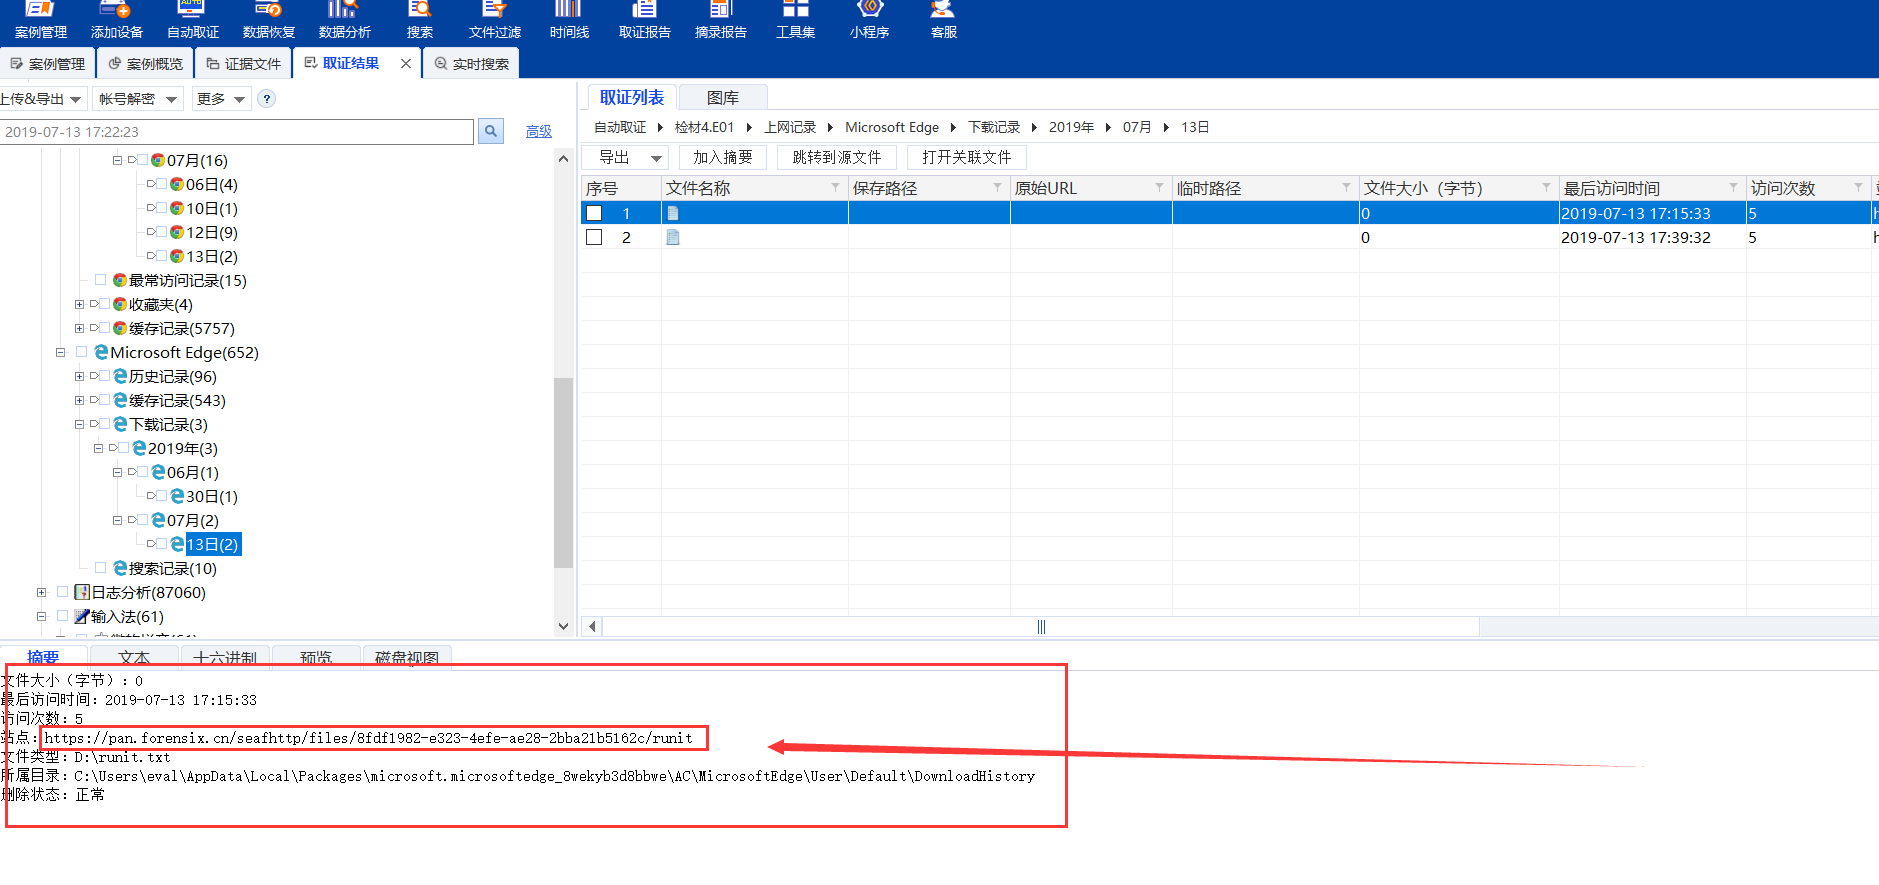
Task: Click the 原始URL column filter icon
Action: [x=1159, y=187]
